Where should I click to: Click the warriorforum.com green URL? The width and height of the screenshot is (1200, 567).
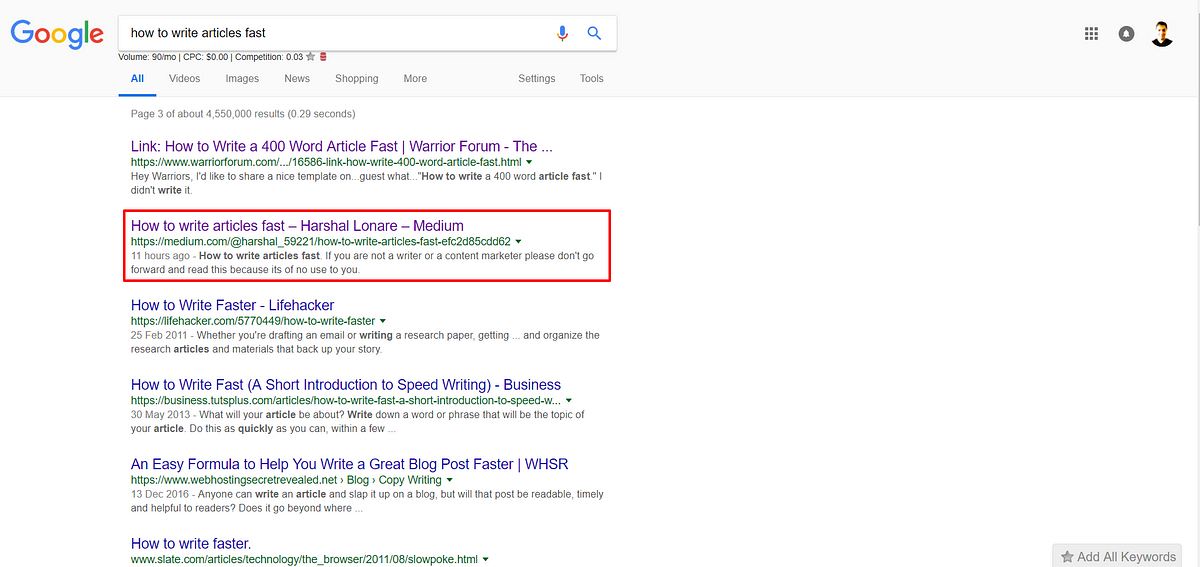coord(326,162)
